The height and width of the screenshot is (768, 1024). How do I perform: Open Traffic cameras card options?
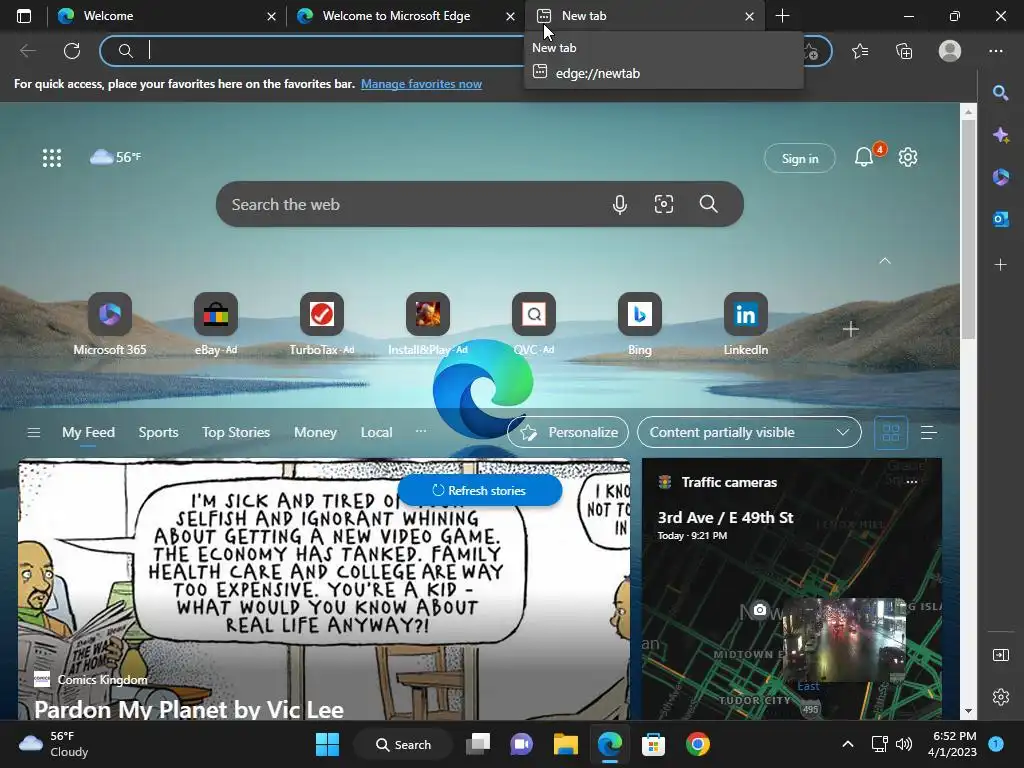pyautogui.click(x=912, y=482)
